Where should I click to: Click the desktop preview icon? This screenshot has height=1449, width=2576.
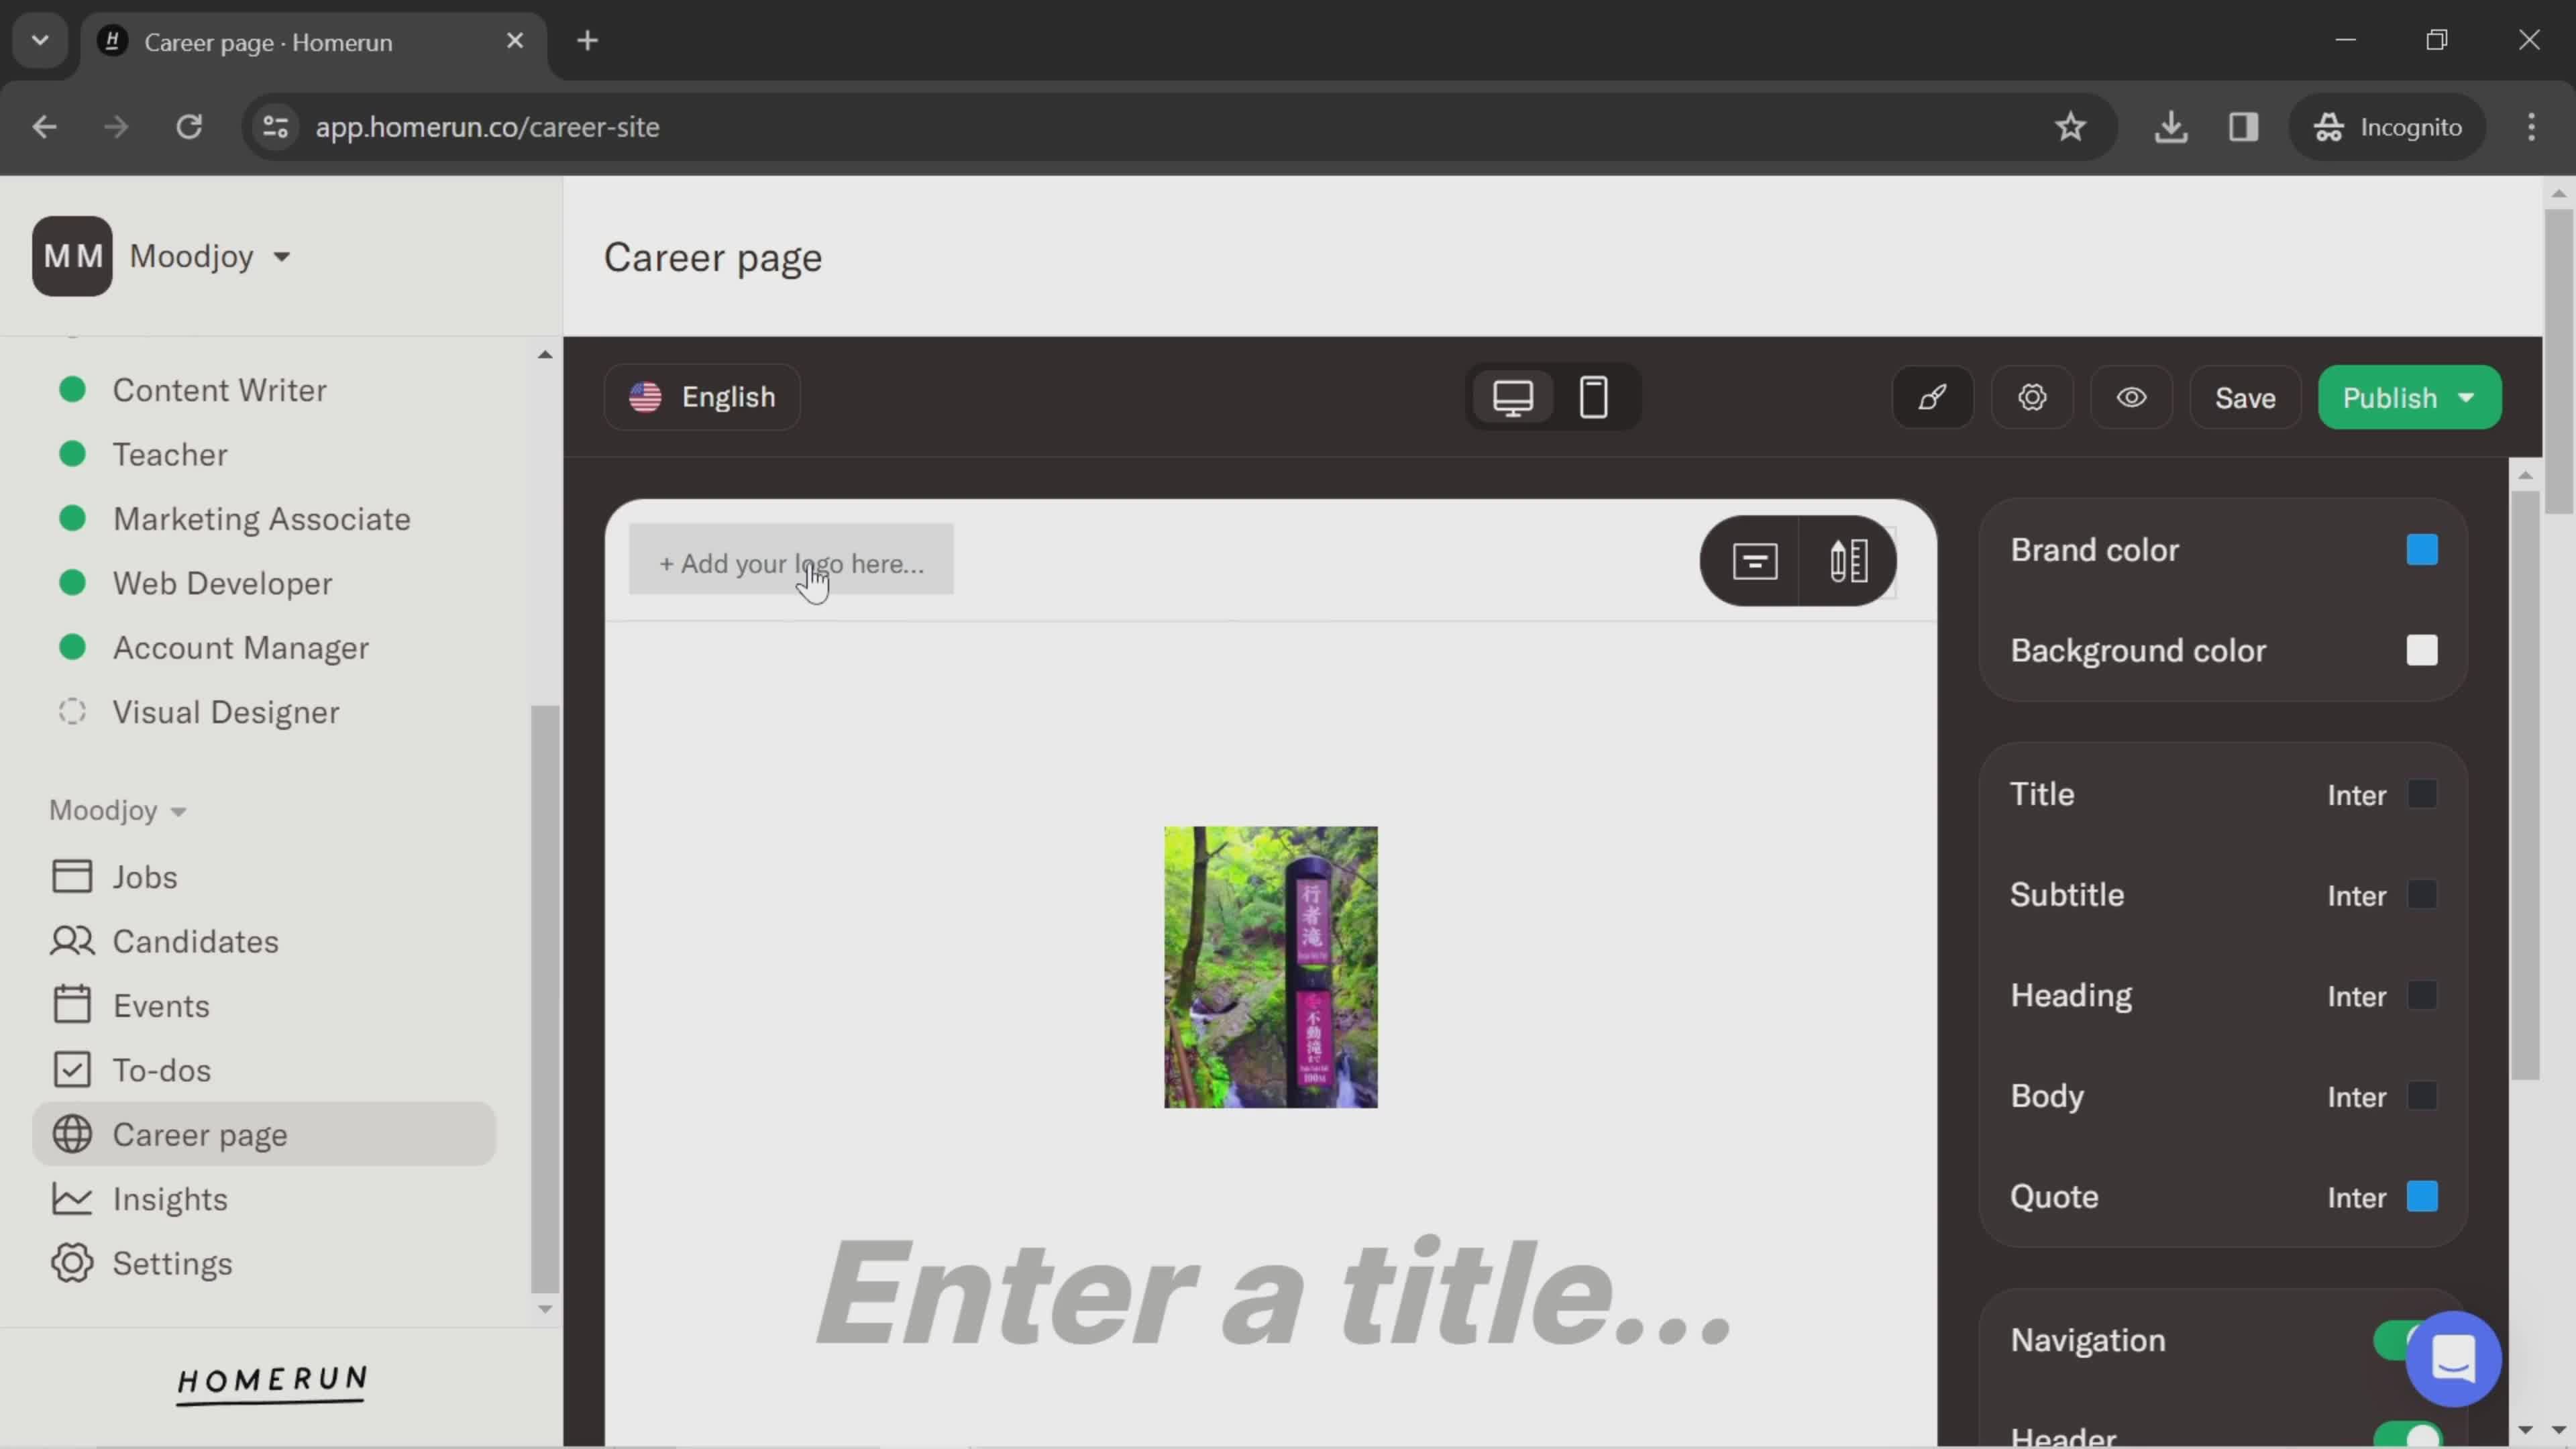(x=1513, y=396)
